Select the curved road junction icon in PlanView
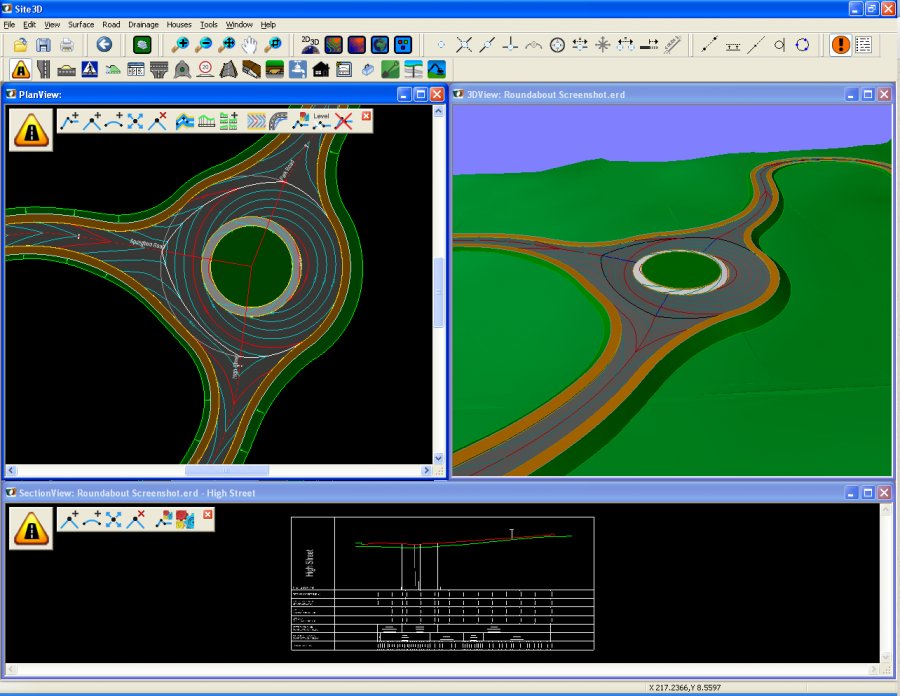Viewport: 900px width, 696px height. (278, 121)
